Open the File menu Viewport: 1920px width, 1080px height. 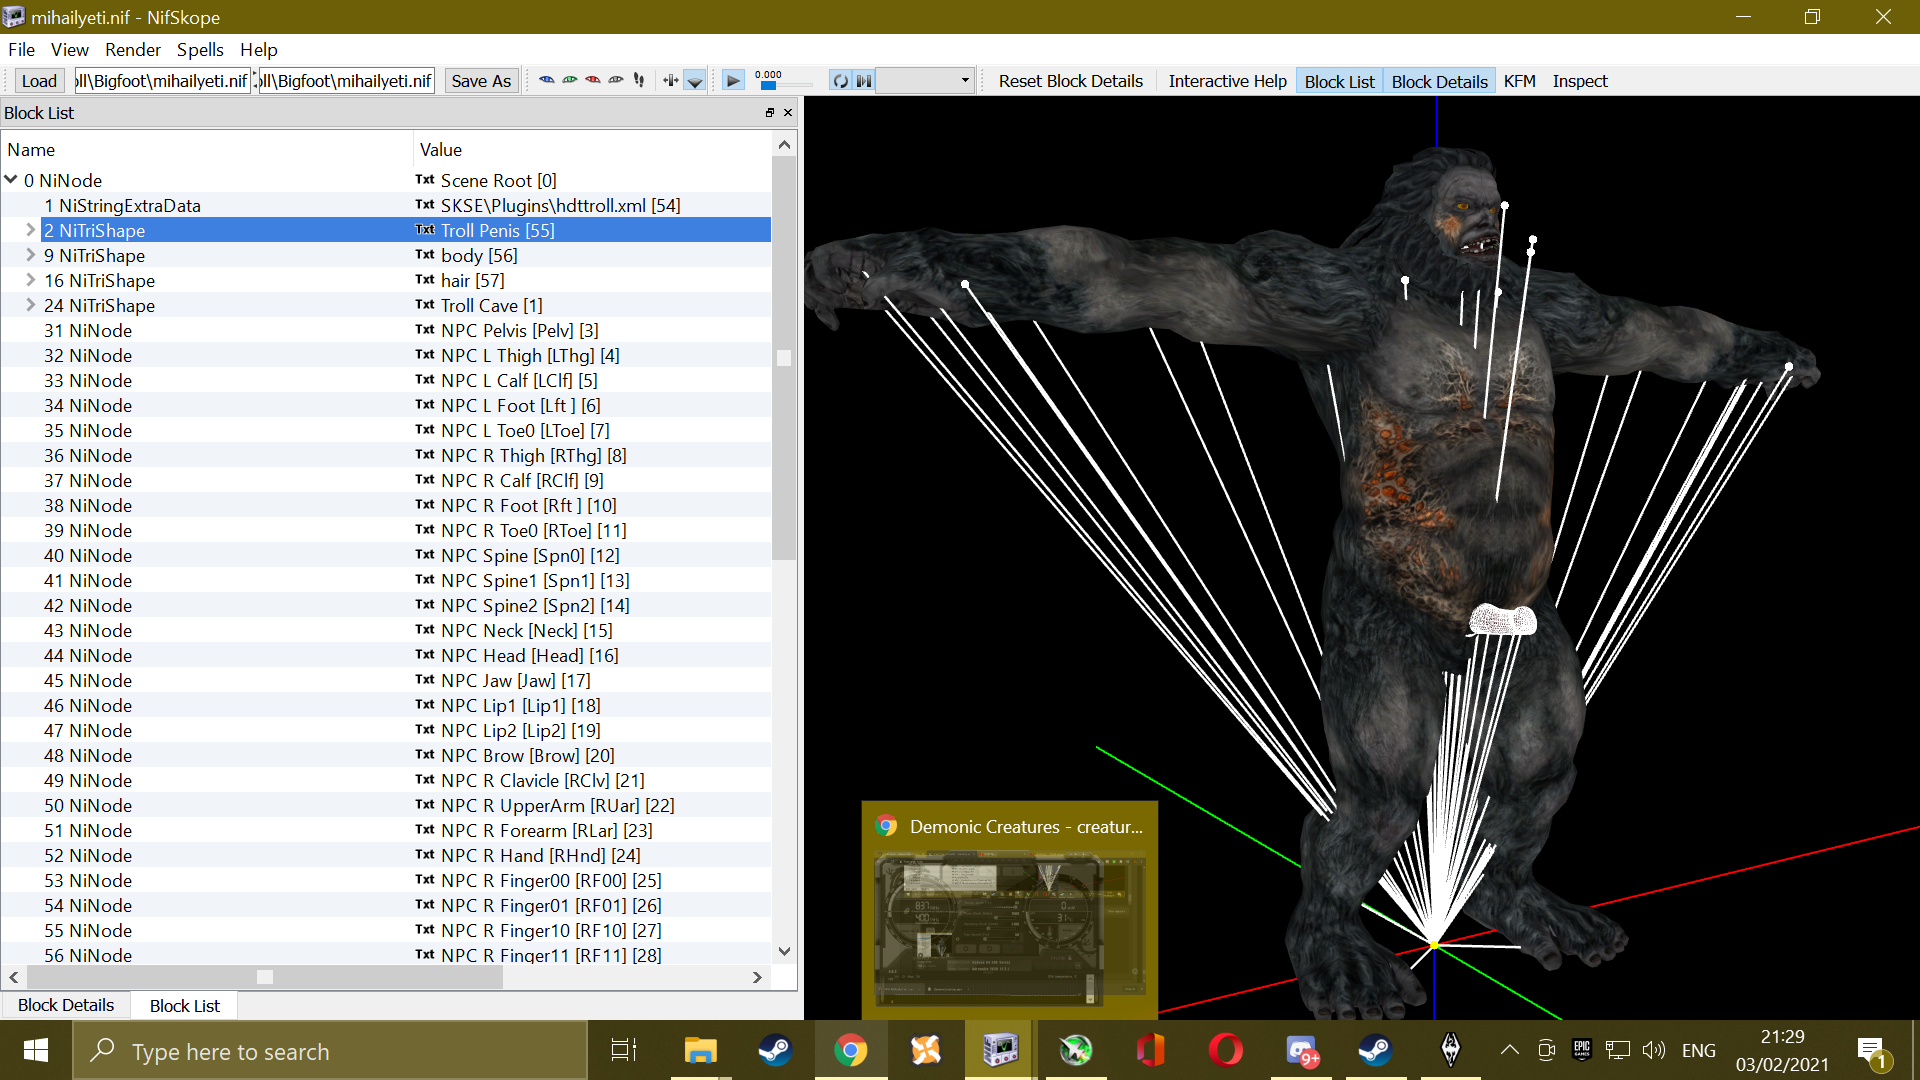click(x=21, y=49)
